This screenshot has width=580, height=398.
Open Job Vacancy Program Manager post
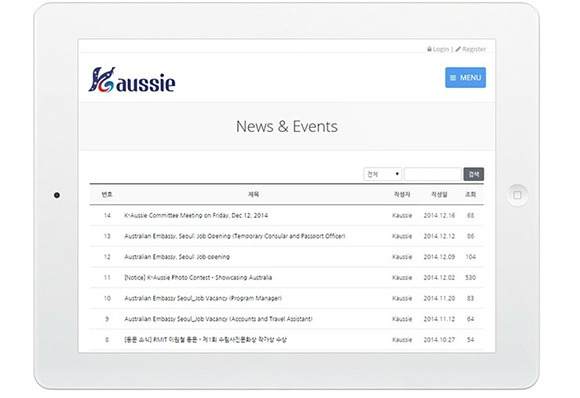tap(203, 298)
